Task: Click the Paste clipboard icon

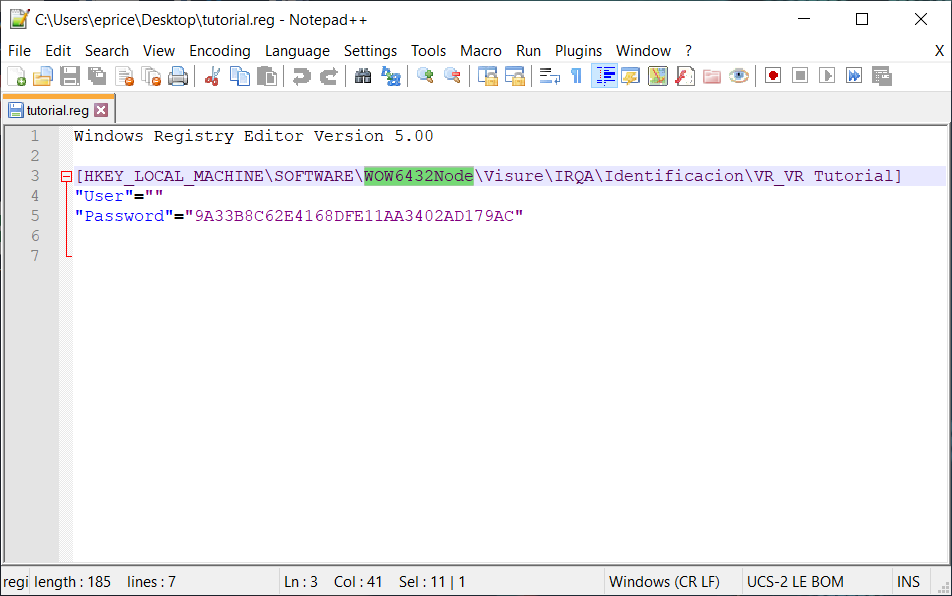Action: tap(267, 76)
